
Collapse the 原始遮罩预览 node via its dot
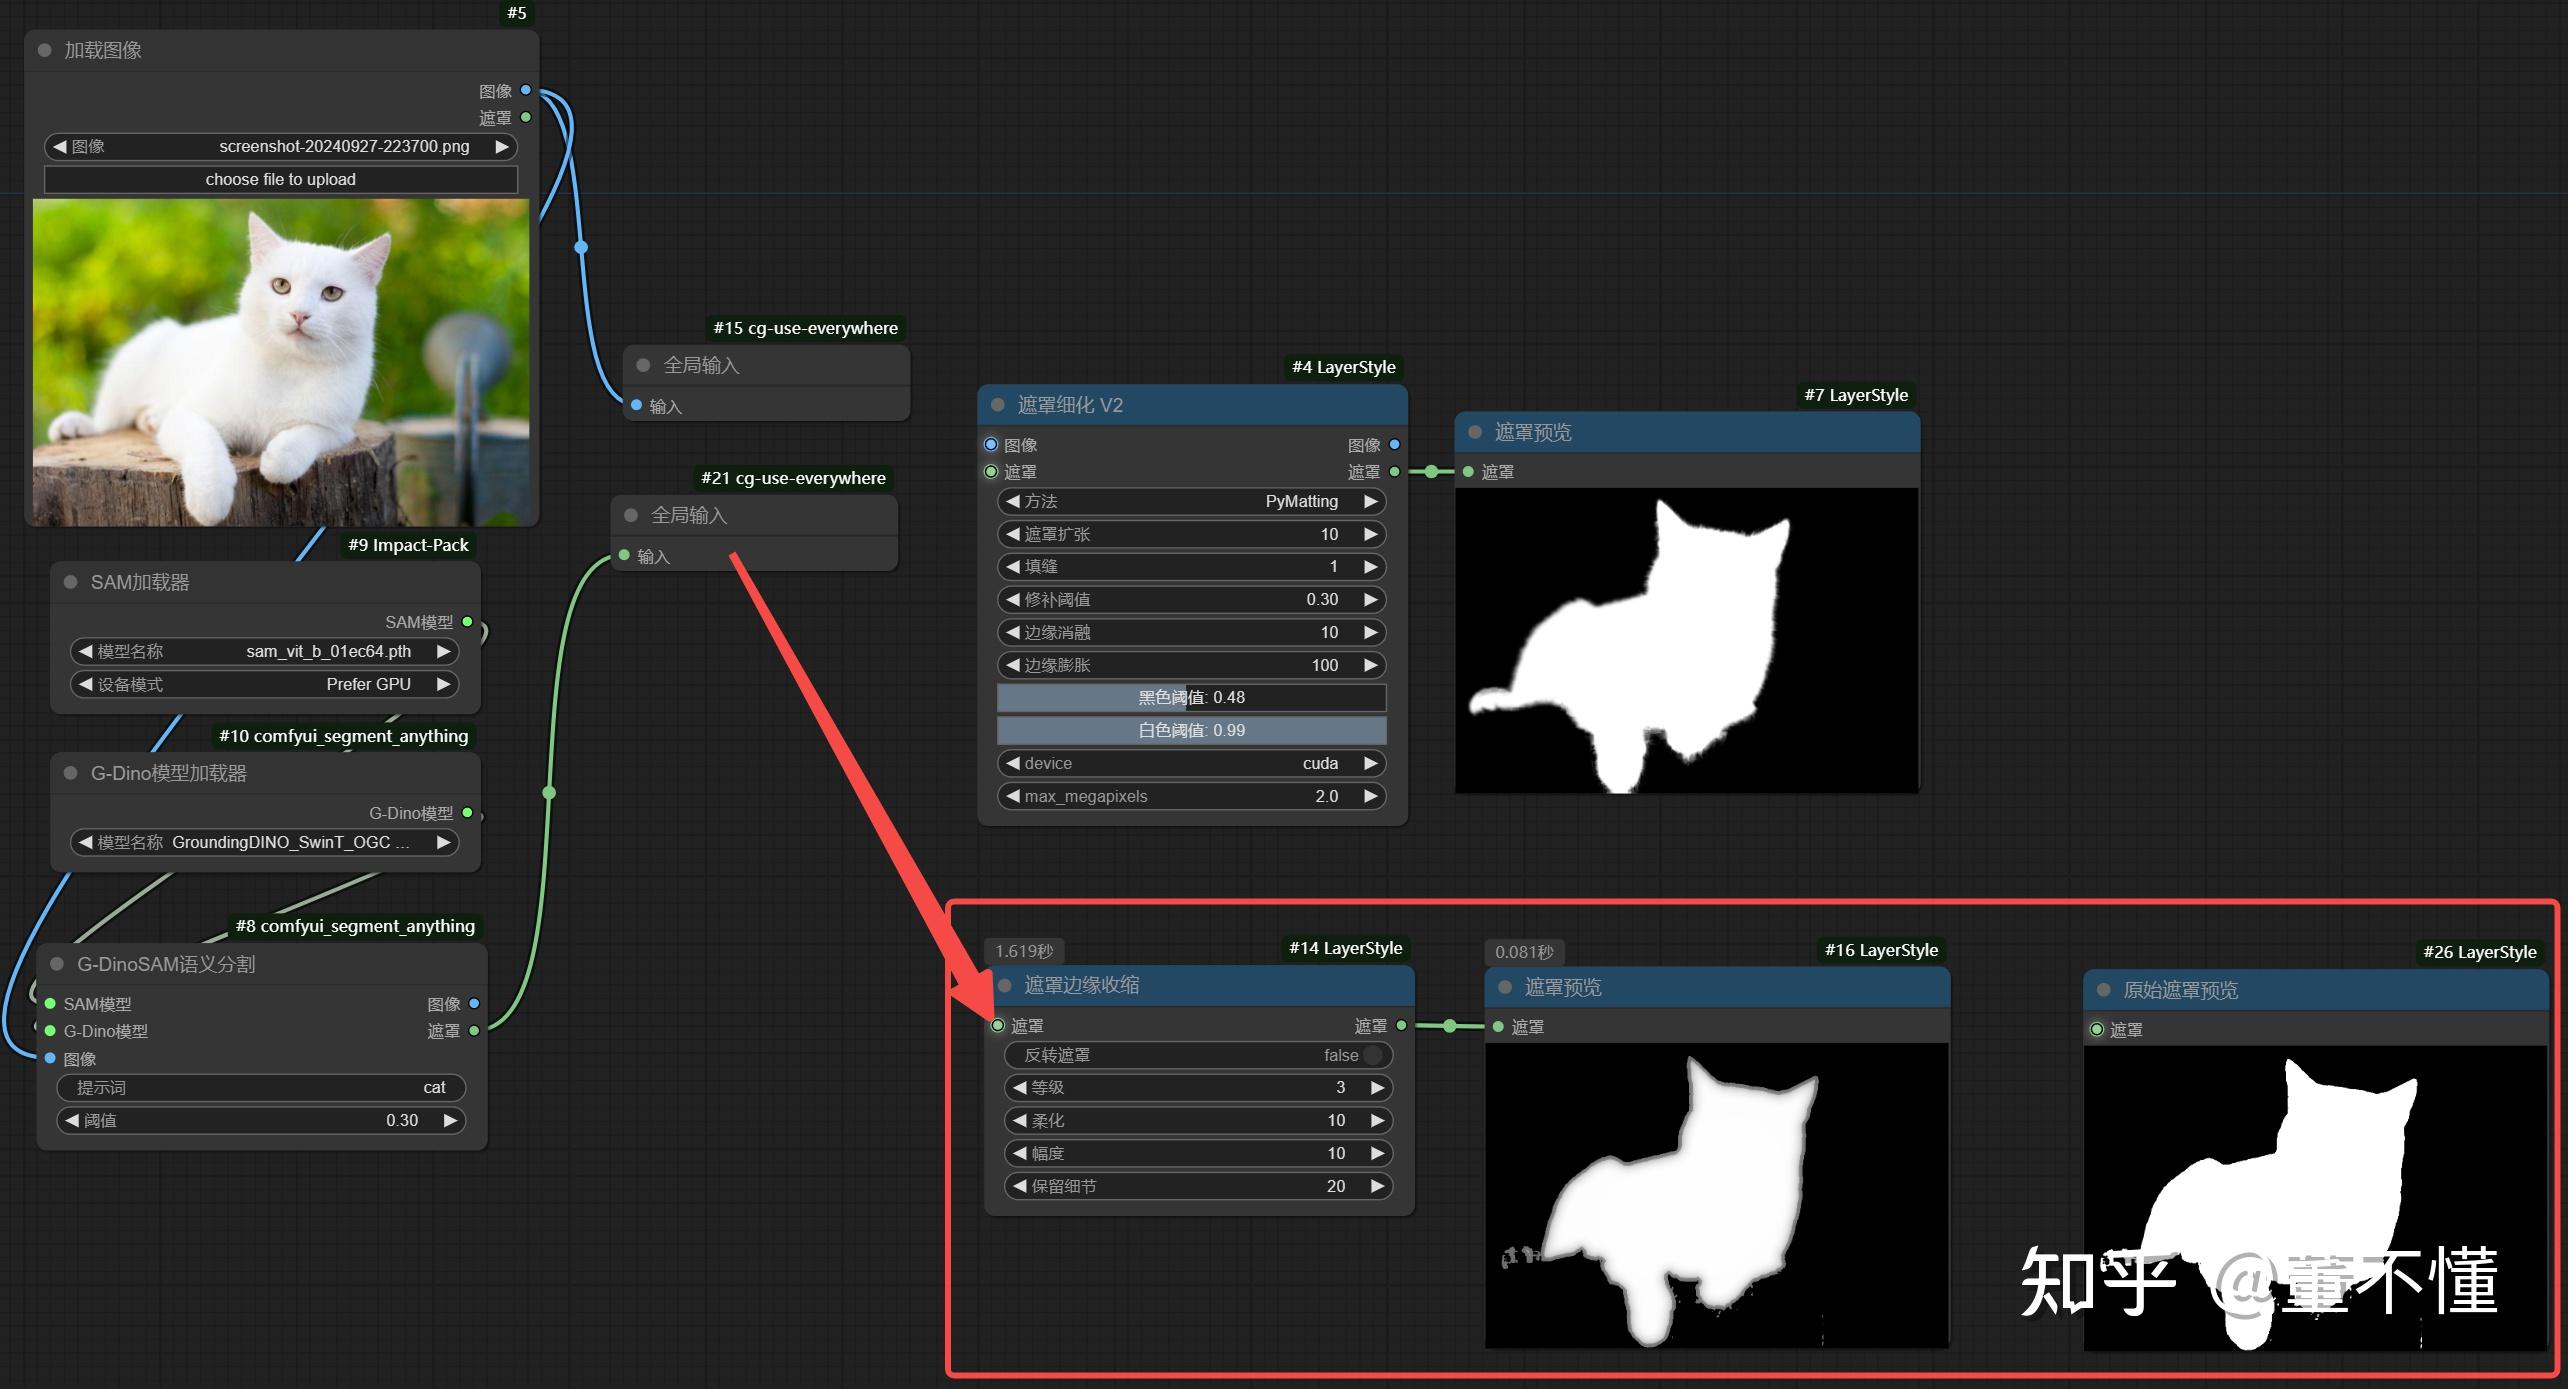(x=2103, y=990)
